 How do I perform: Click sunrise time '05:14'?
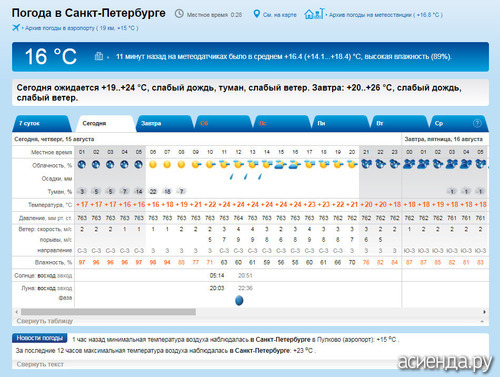click(217, 275)
